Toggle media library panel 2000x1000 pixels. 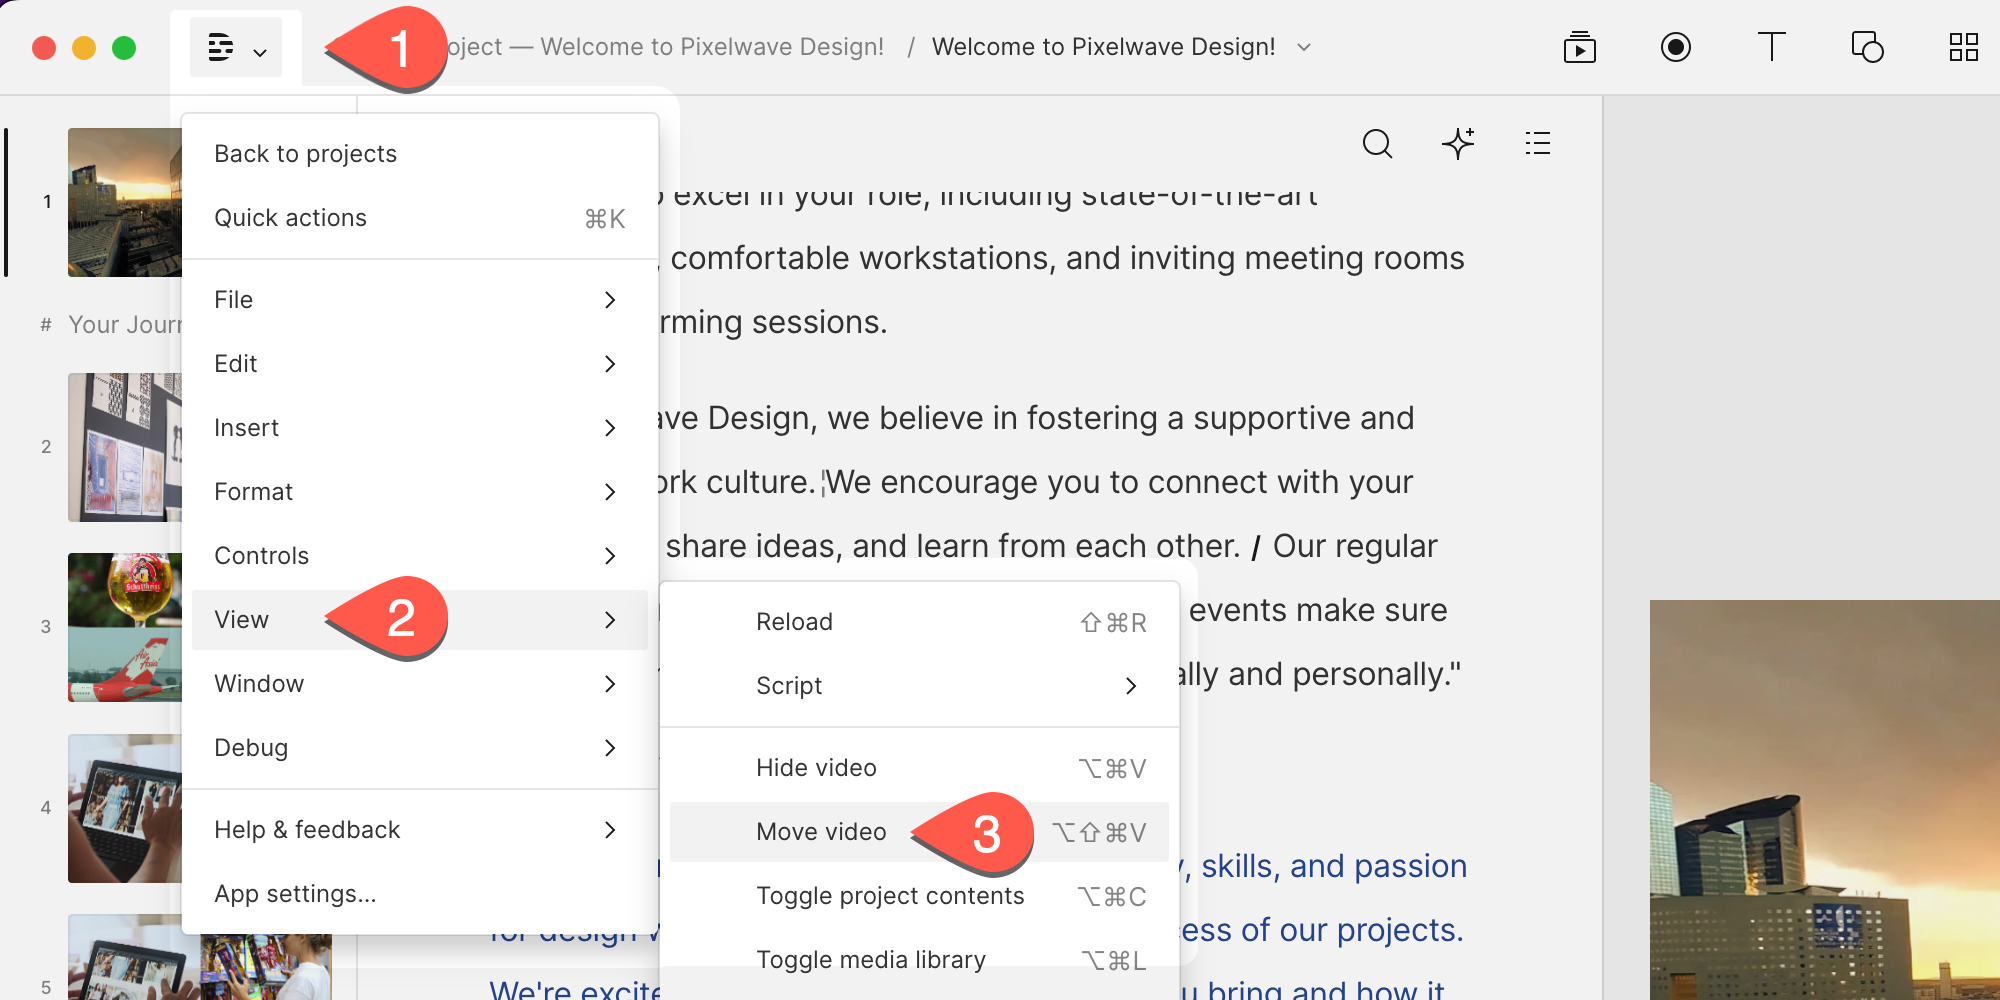click(919, 960)
